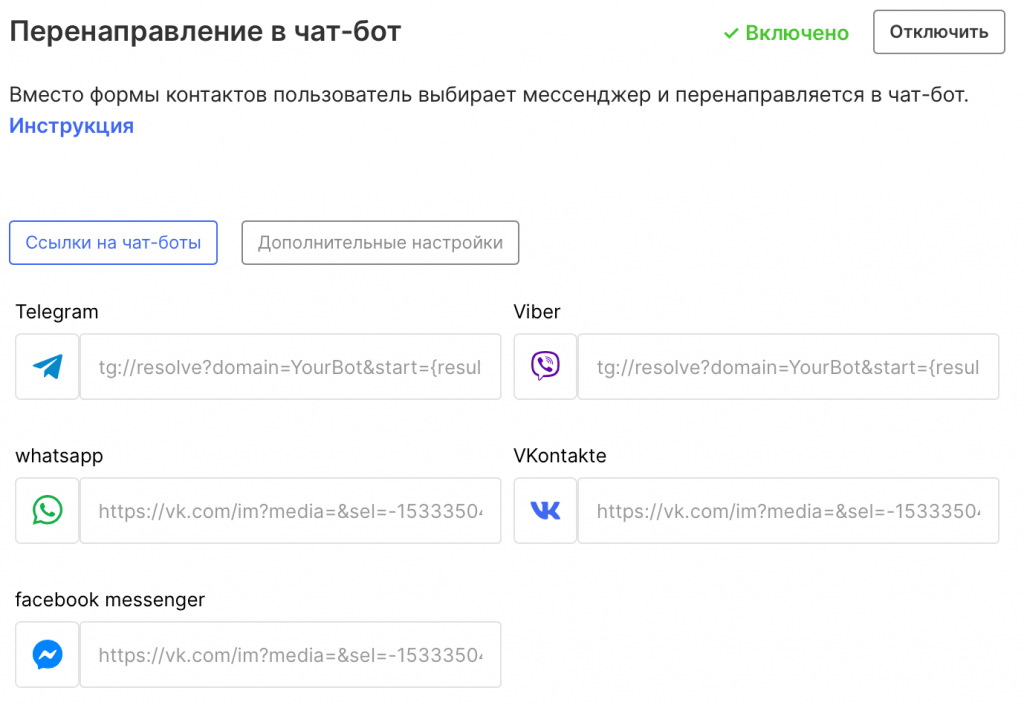Image resolution: width=1024 pixels, height=705 pixels.
Task: Click the facebook messenger field label
Action: pos(110,600)
